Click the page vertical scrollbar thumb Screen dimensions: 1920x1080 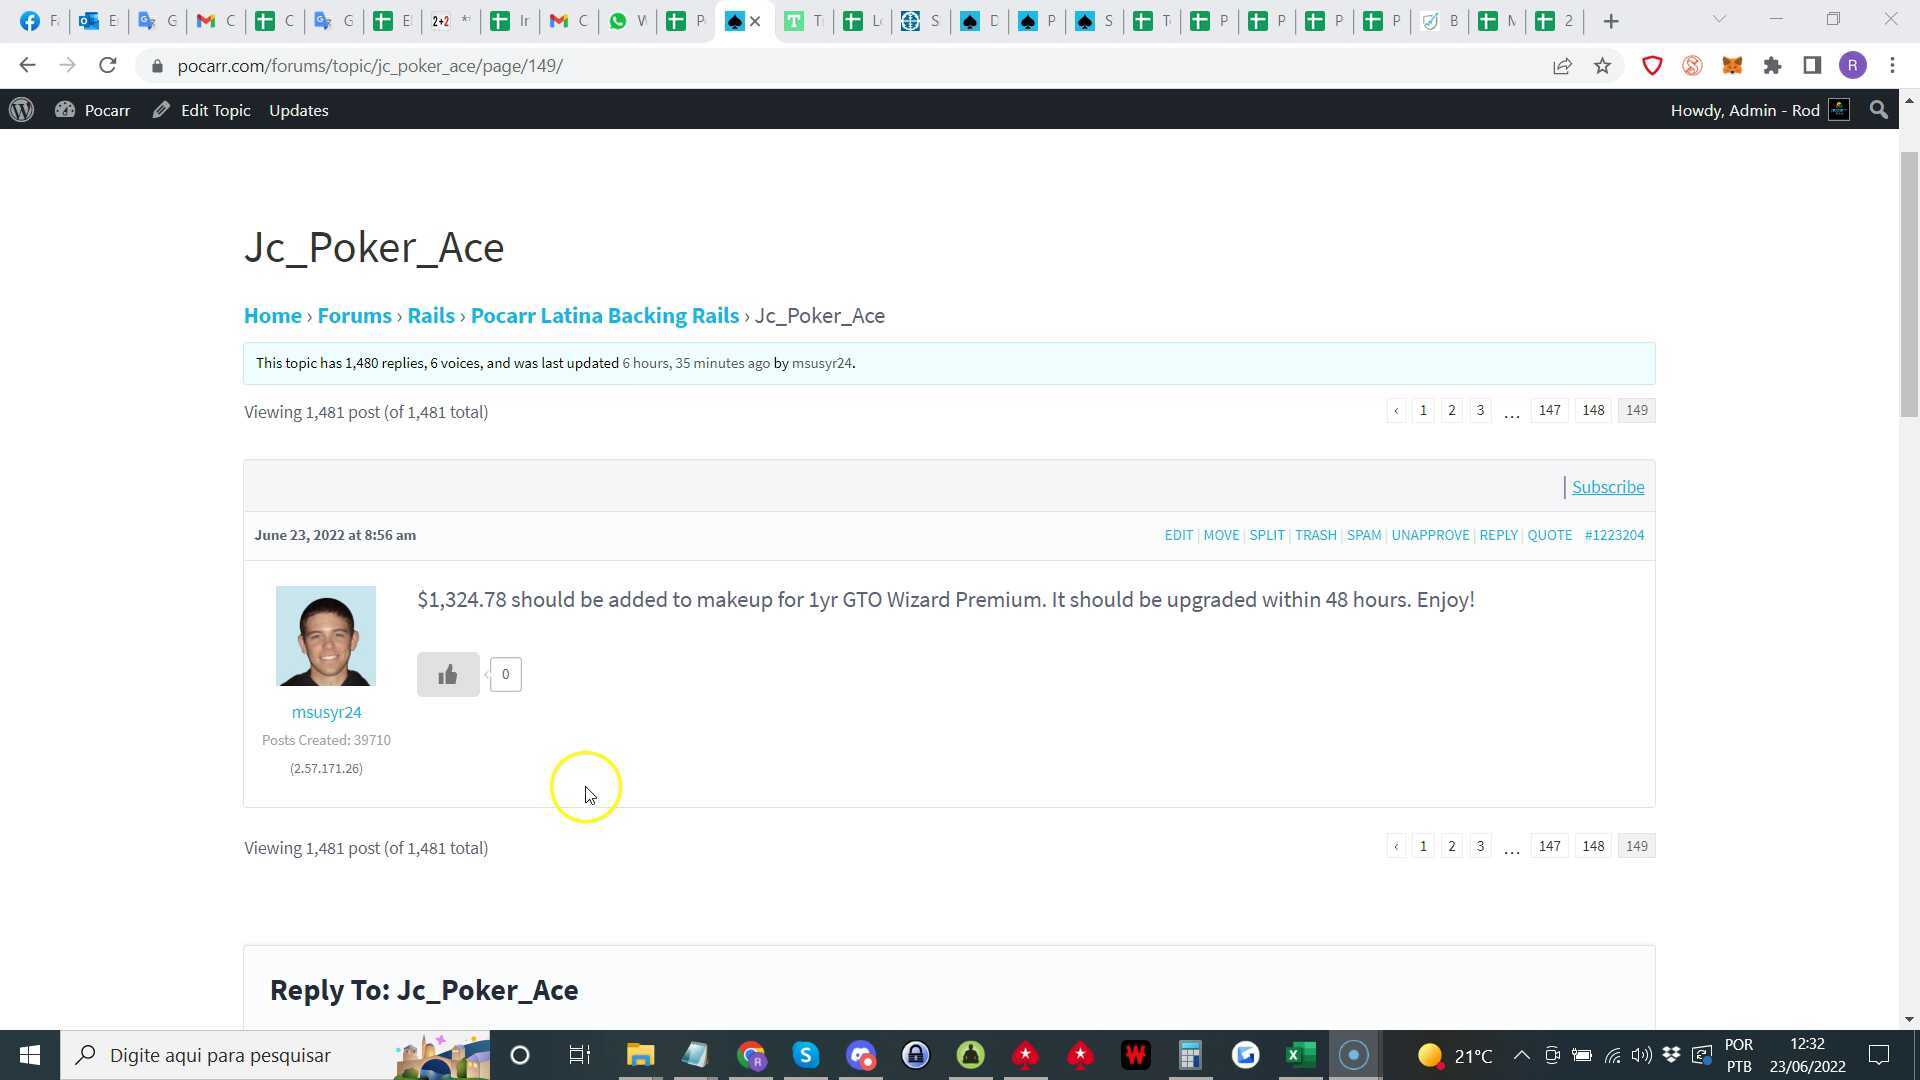click(x=1909, y=284)
